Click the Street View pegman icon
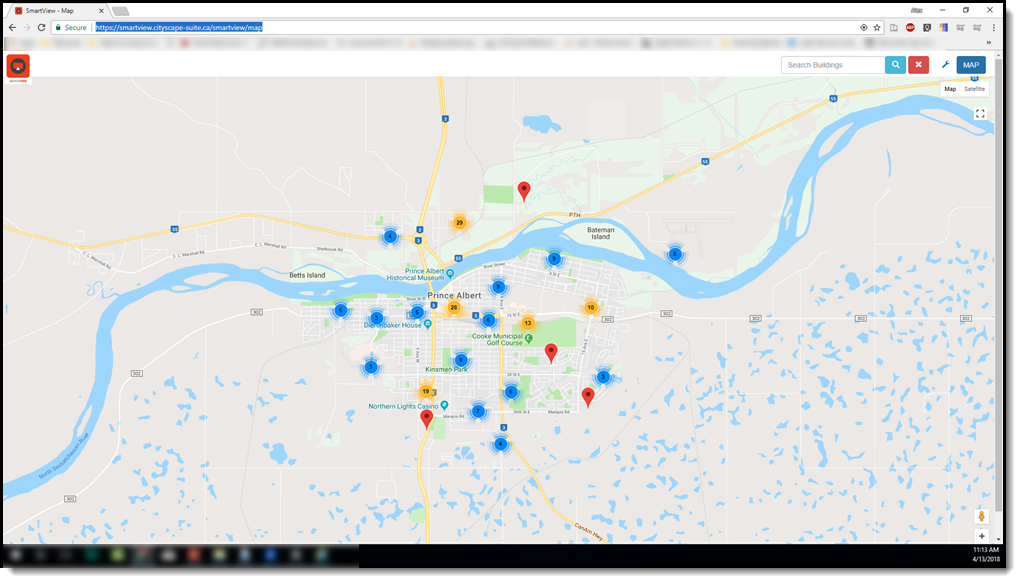1021x583 pixels. 982,517
